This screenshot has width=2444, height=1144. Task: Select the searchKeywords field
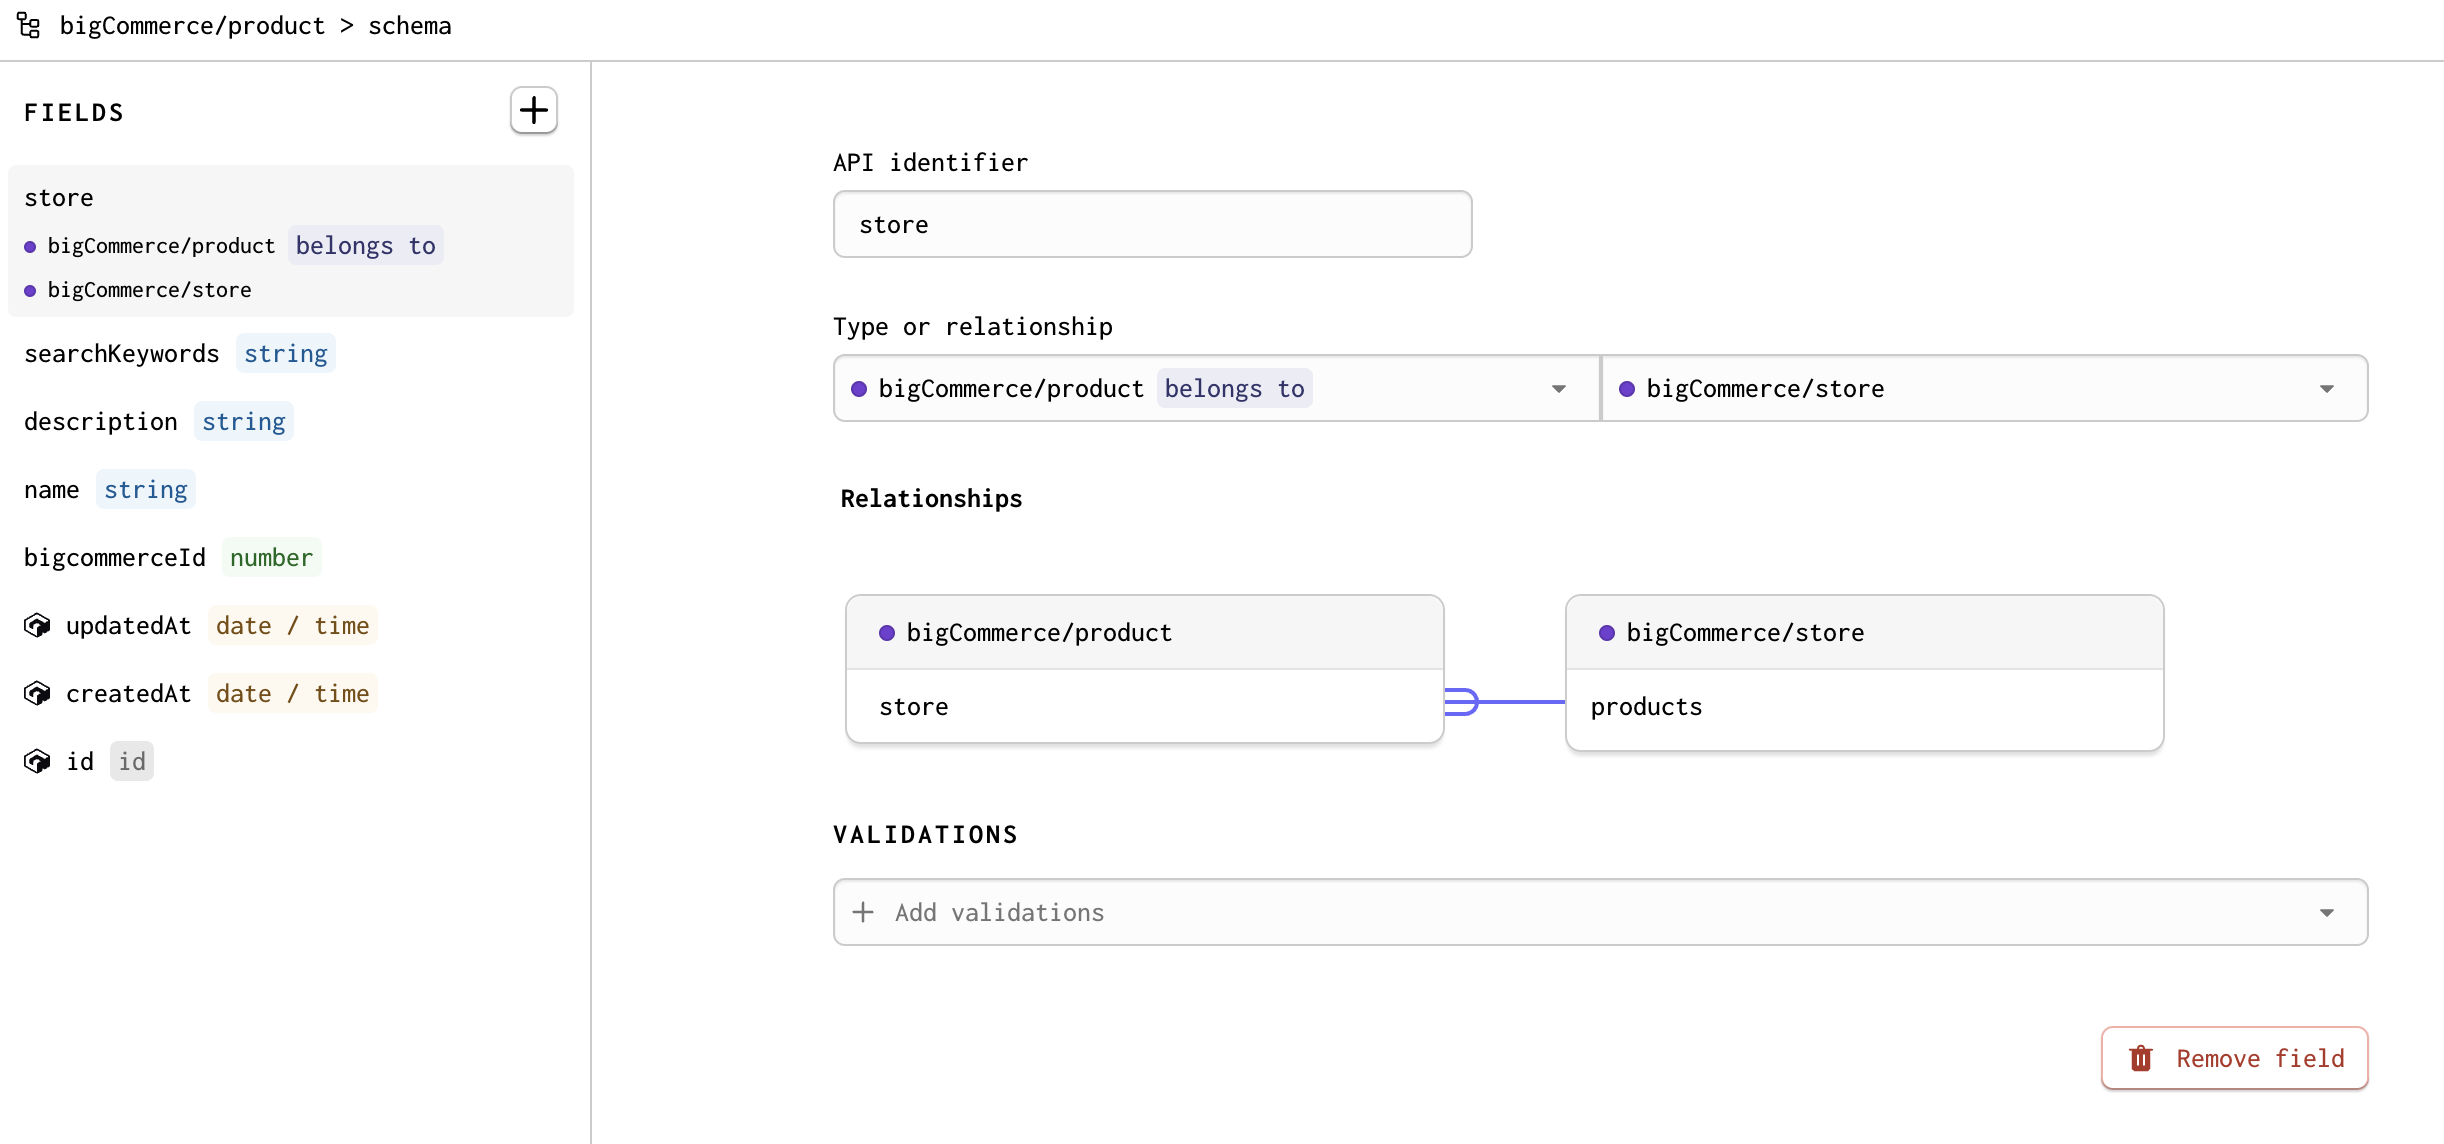(291, 353)
